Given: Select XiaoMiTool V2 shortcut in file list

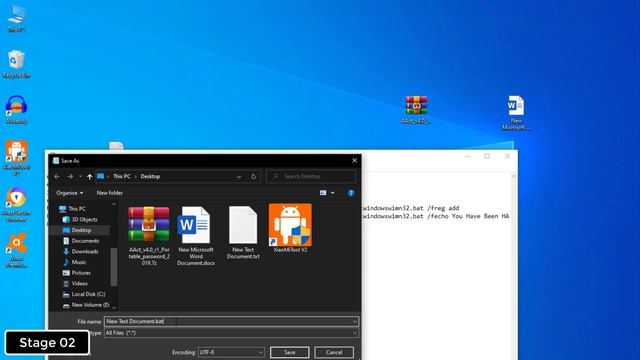Looking at the screenshot, I should (x=290, y=229).
